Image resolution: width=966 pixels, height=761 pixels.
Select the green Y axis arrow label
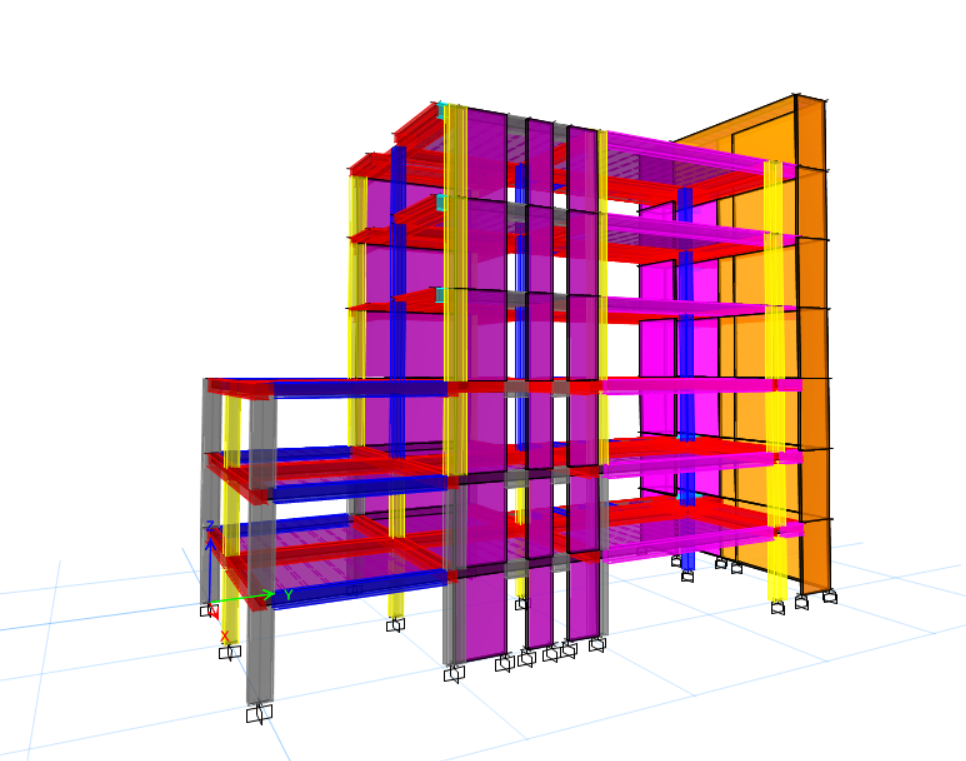click(x=288, y=595)
